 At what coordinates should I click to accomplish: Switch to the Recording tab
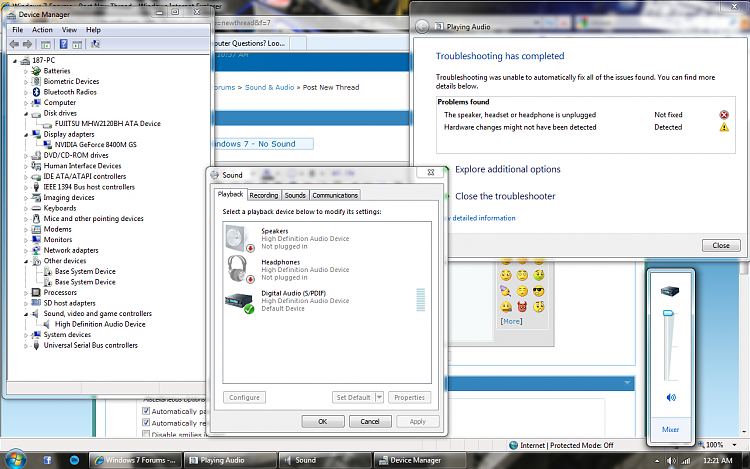pyautogui.click(x=264, y=196)
